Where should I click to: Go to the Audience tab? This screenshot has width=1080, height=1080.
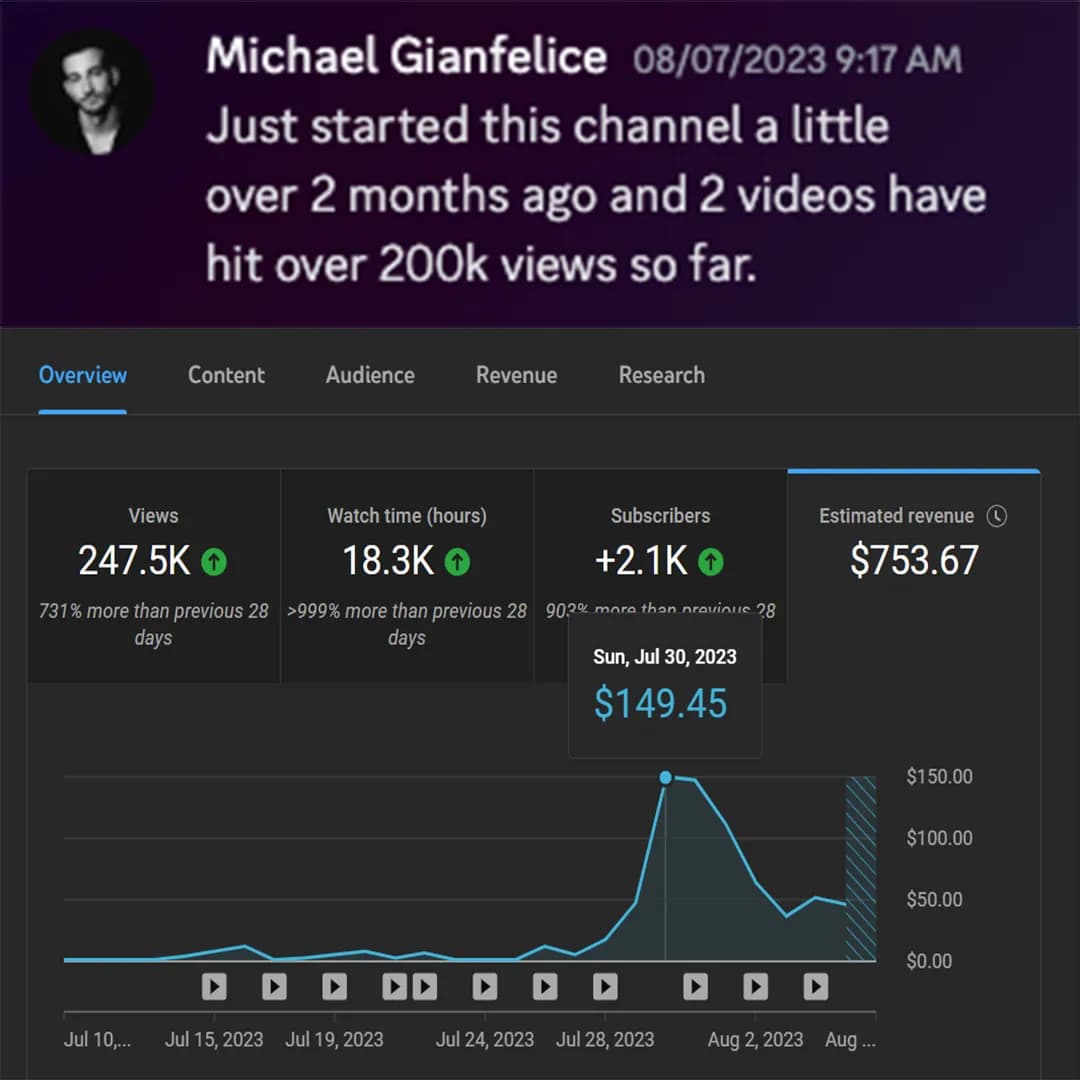[x=370, y=375]
